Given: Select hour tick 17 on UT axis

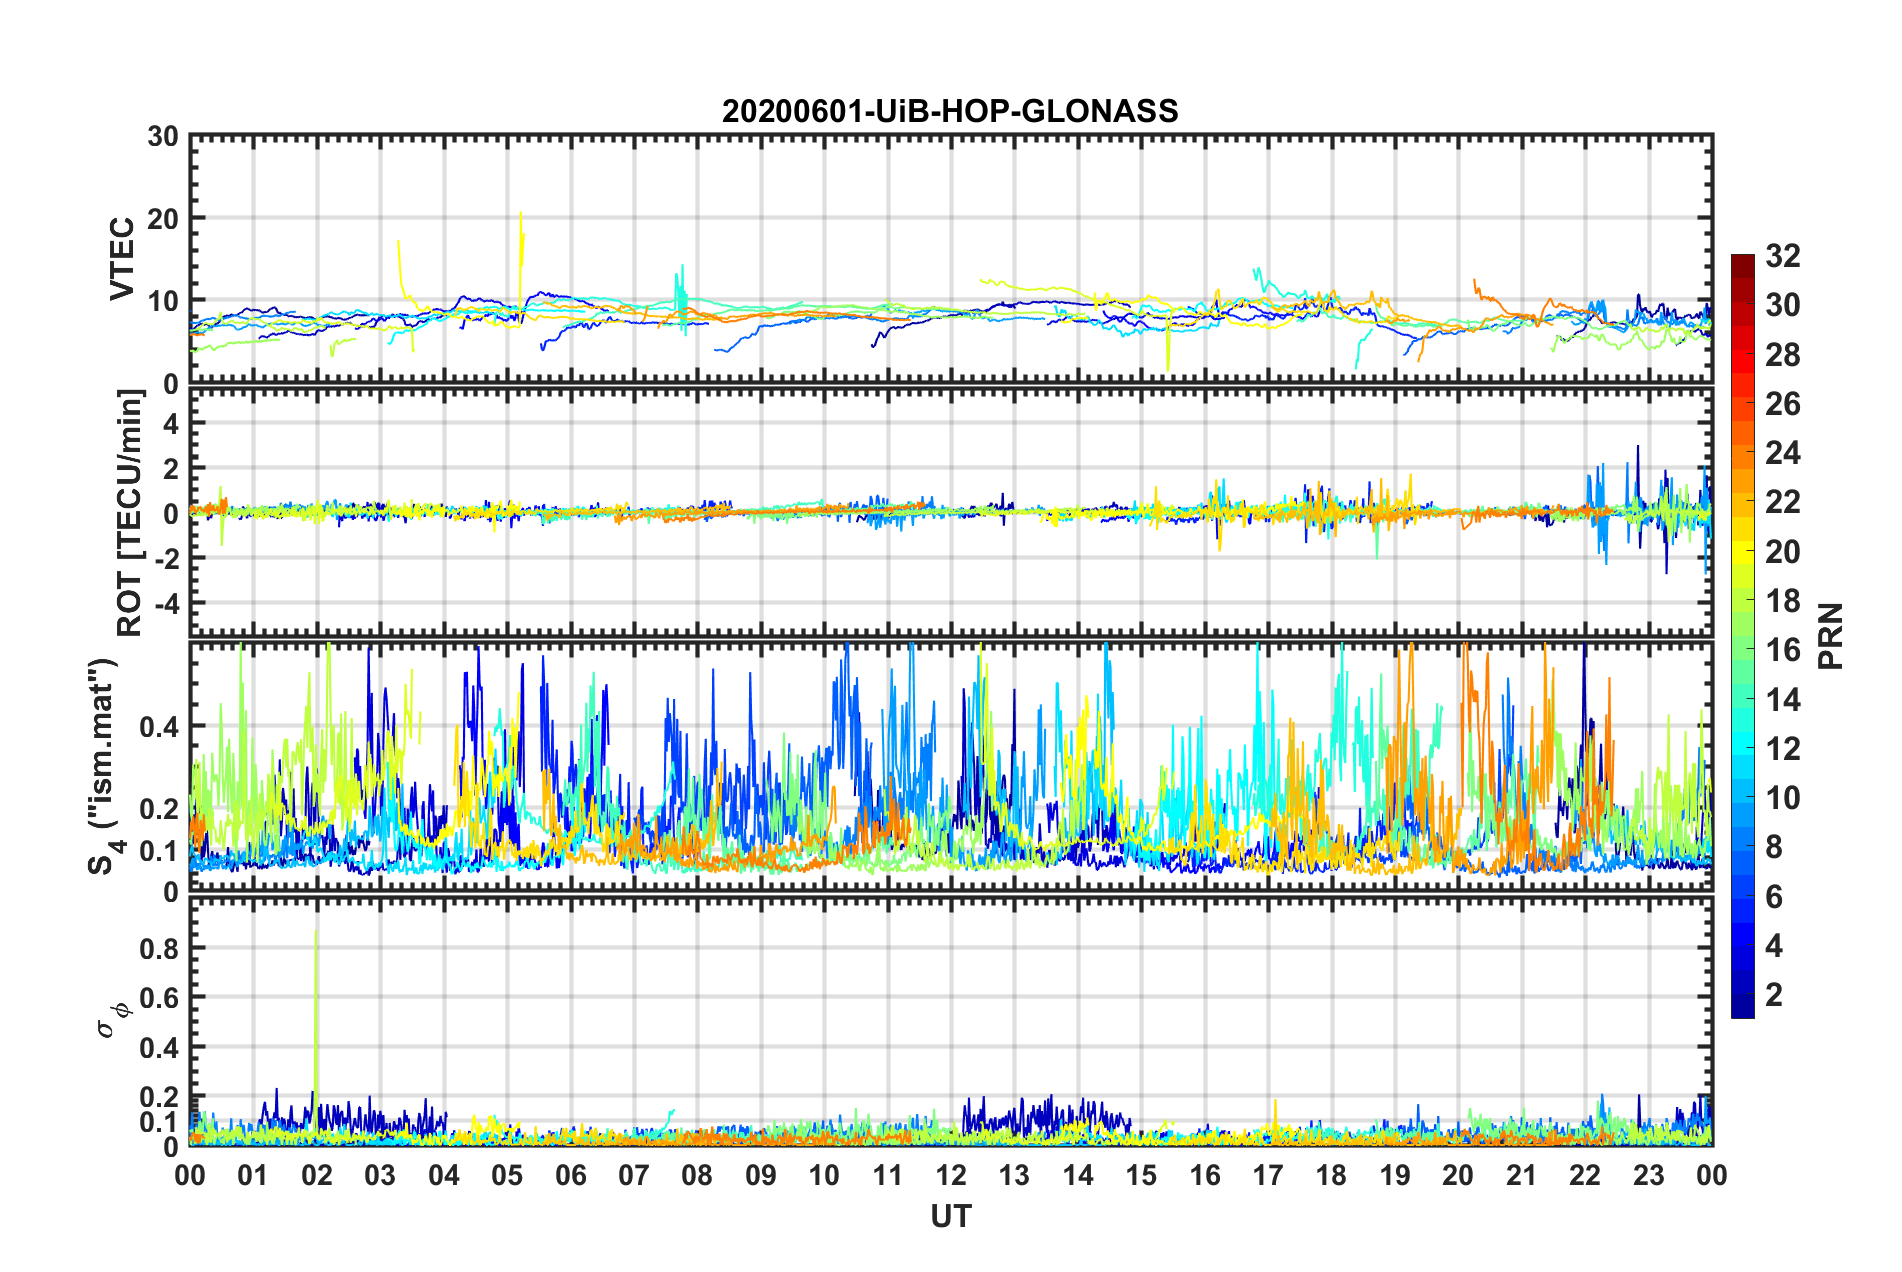Looking at the screenshot, I should click(x=1268, y=1175).
